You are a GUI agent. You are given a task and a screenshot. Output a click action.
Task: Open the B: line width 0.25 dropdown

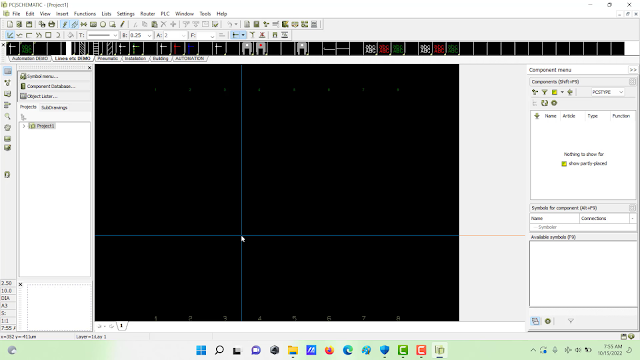point(149,36)
